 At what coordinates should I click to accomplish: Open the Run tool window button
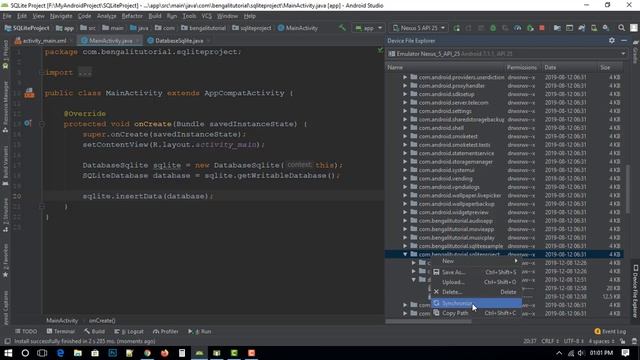199,331
